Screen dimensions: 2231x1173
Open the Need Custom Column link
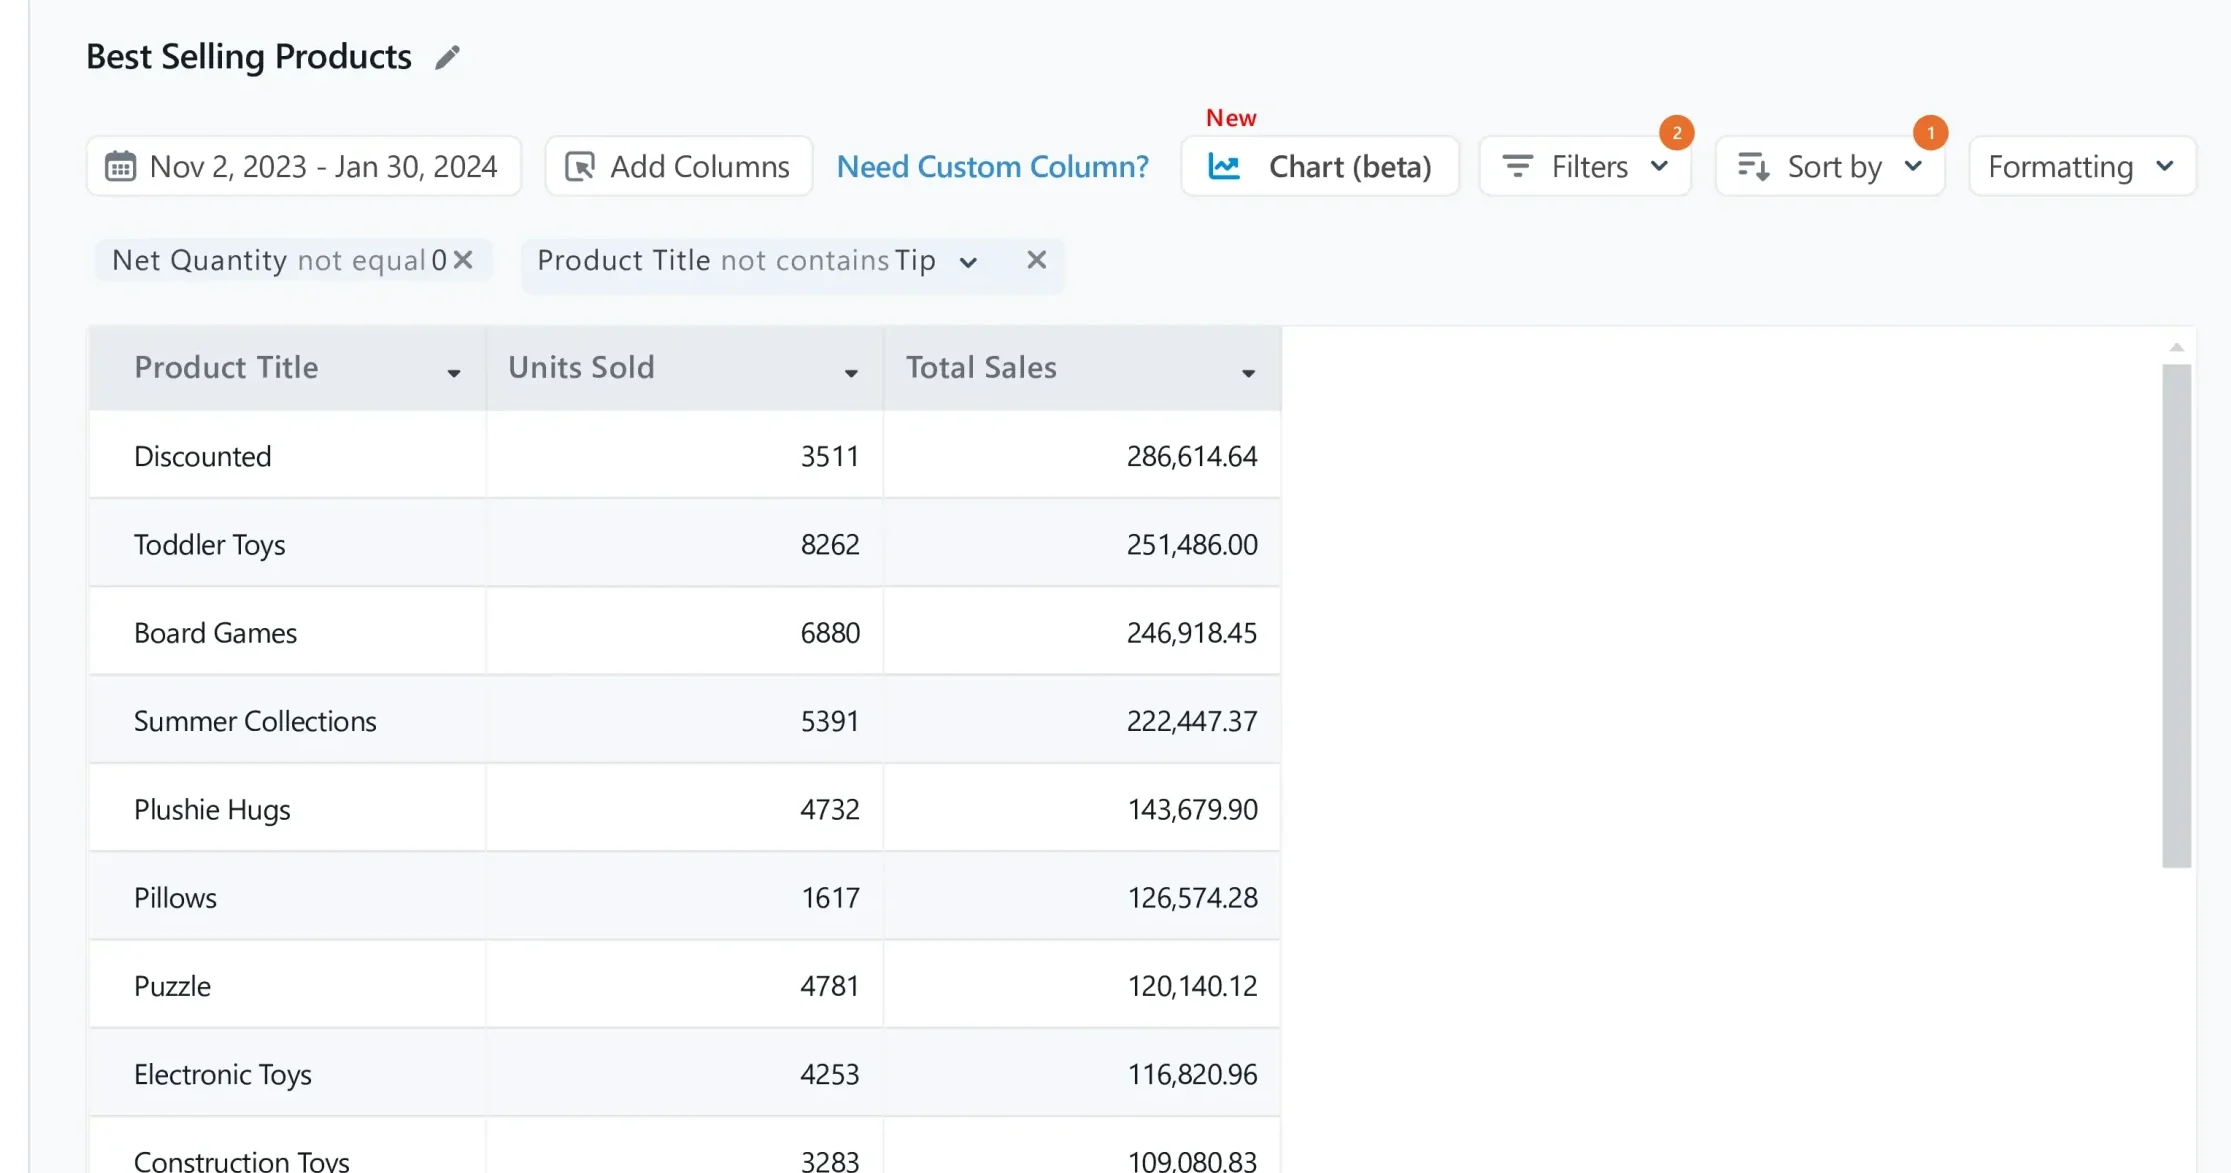[x=992, y=166]
